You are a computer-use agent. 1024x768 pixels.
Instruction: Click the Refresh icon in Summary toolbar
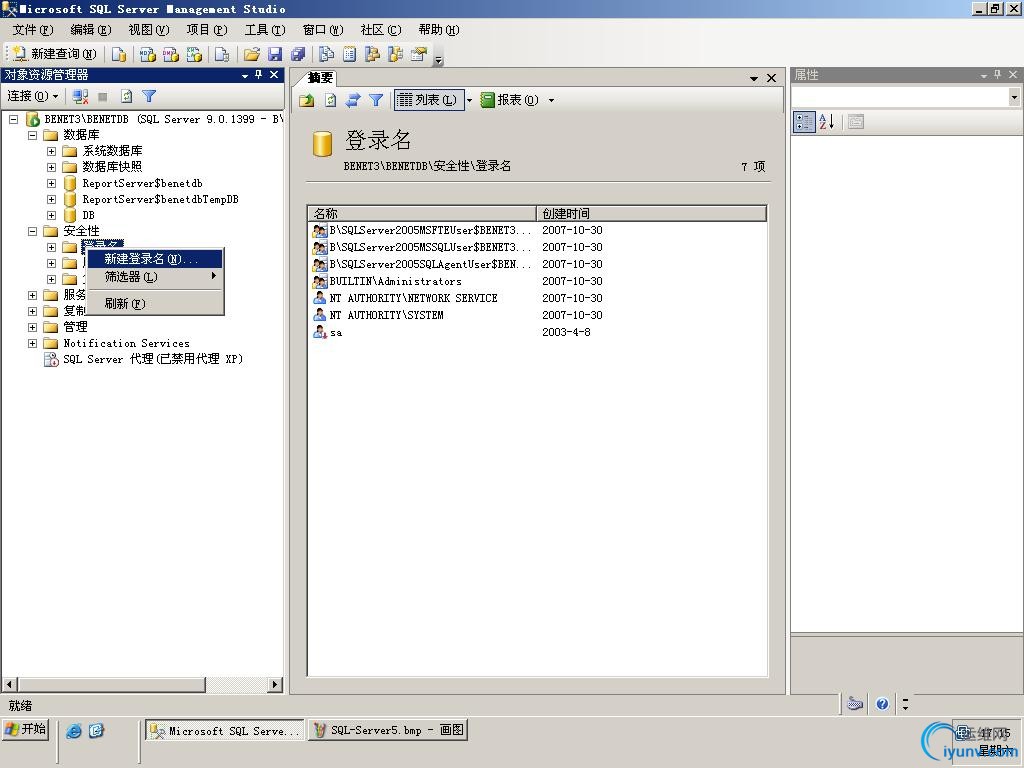point(330,100)
